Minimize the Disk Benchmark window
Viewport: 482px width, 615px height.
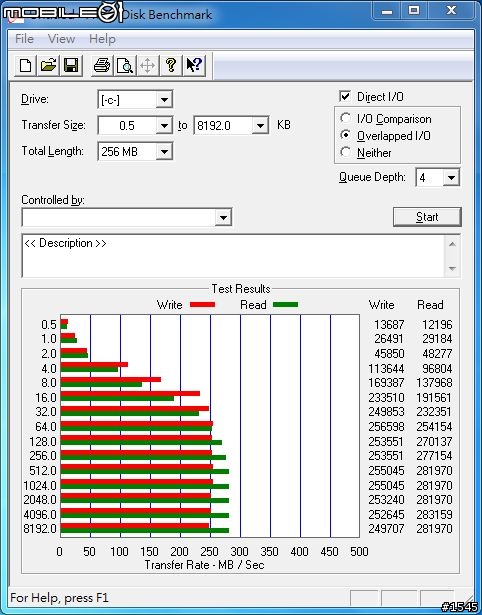387,11
